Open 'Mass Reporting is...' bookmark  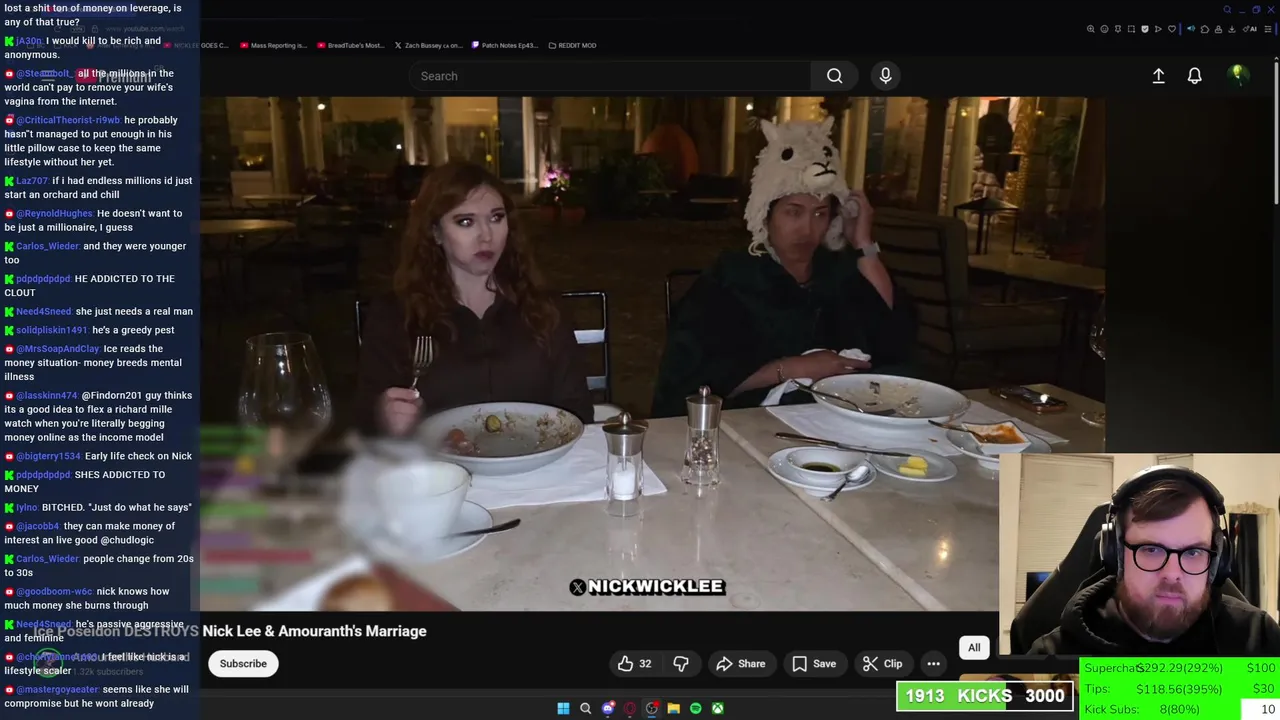pyautogui.click(x=273, y=45)
